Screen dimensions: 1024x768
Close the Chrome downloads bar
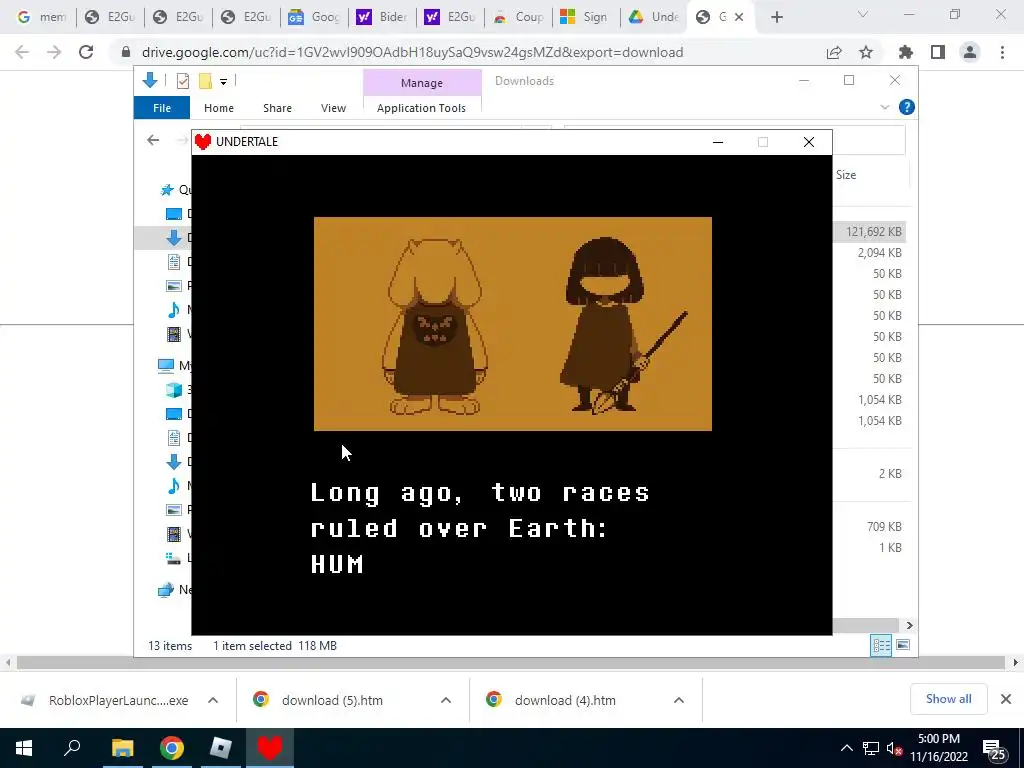click(x=1006, y=699)
